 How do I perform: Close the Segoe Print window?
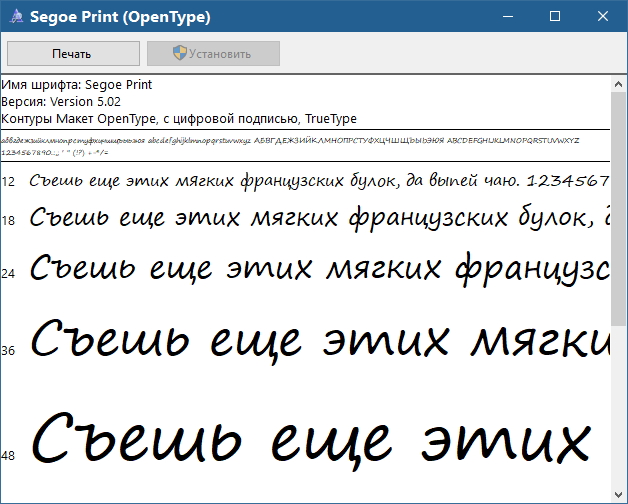(603, 16)
